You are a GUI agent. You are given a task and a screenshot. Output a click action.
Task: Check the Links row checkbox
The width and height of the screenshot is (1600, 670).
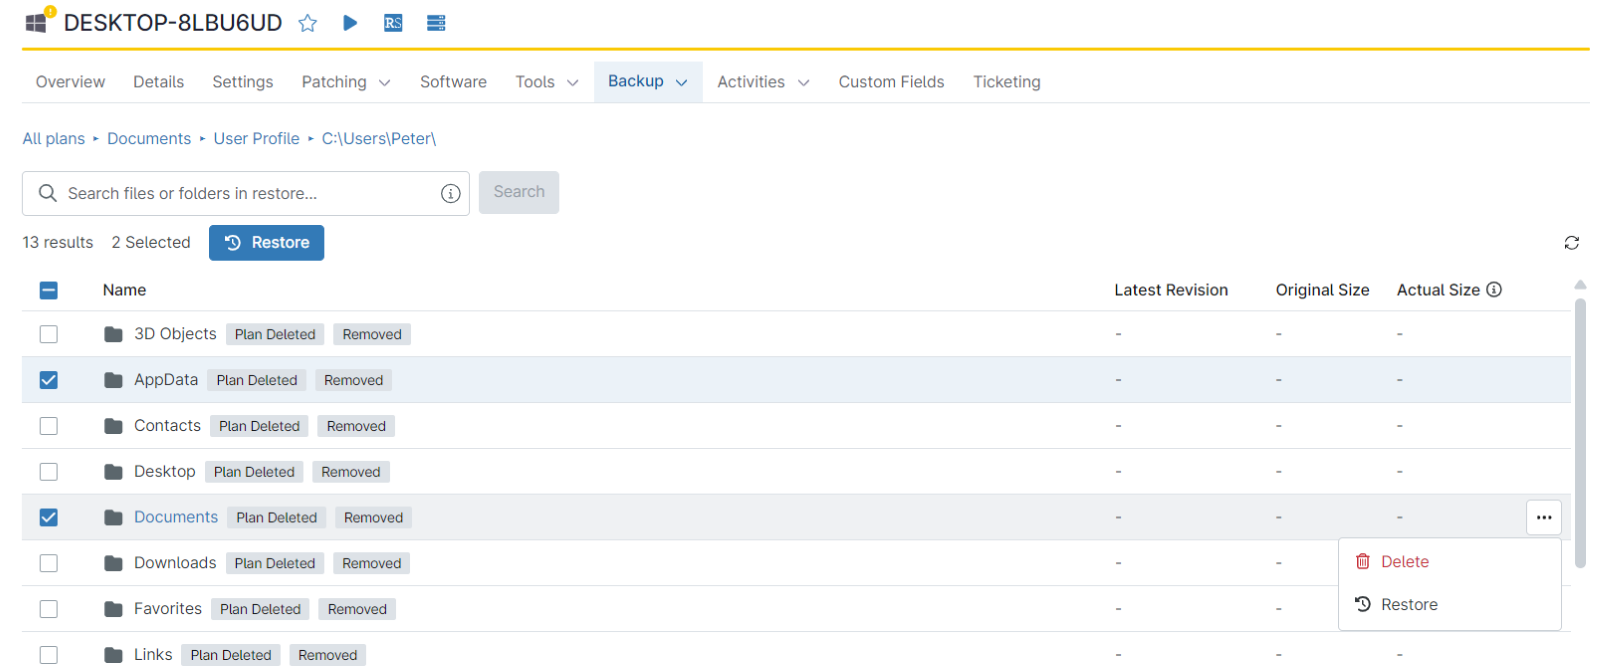(48, 655)
